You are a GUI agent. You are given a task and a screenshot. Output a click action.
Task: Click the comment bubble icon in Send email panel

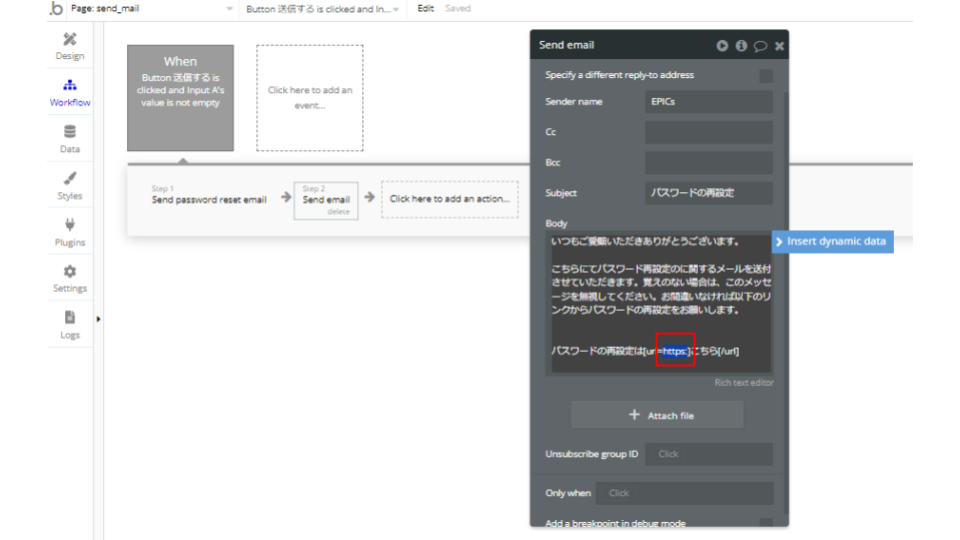click(x=760, y=46)
